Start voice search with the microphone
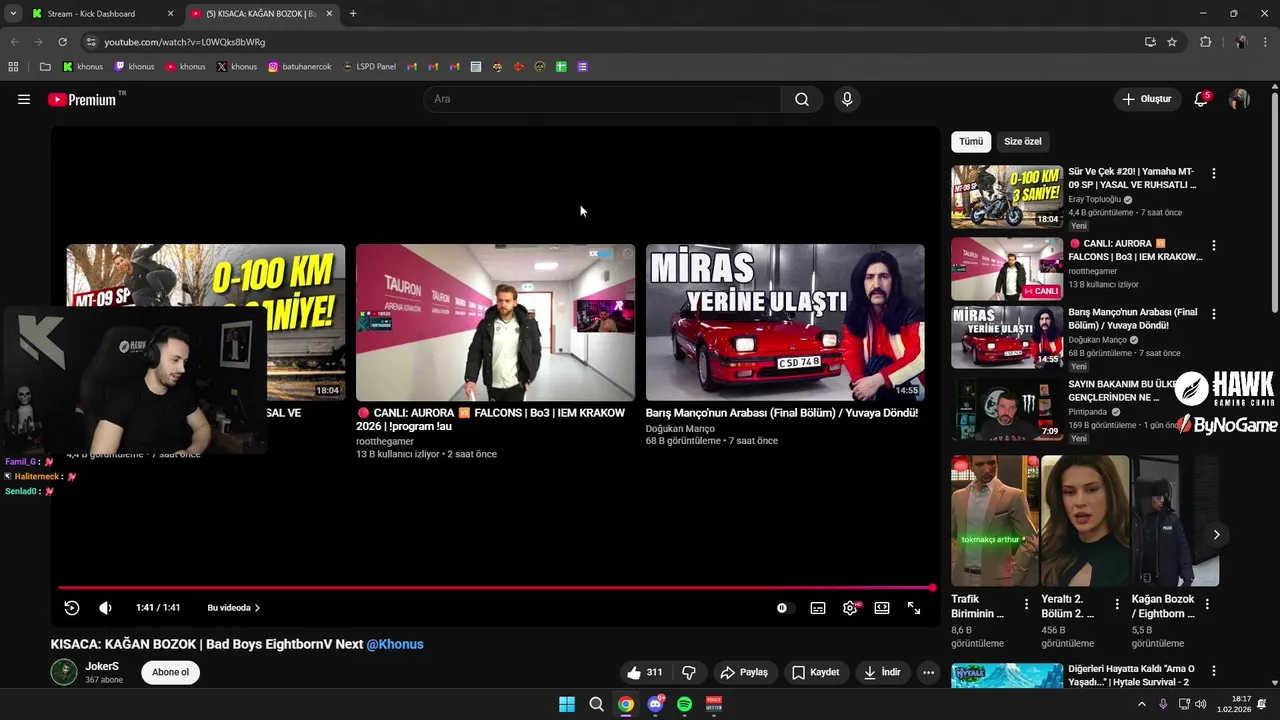 pos(847,99)
